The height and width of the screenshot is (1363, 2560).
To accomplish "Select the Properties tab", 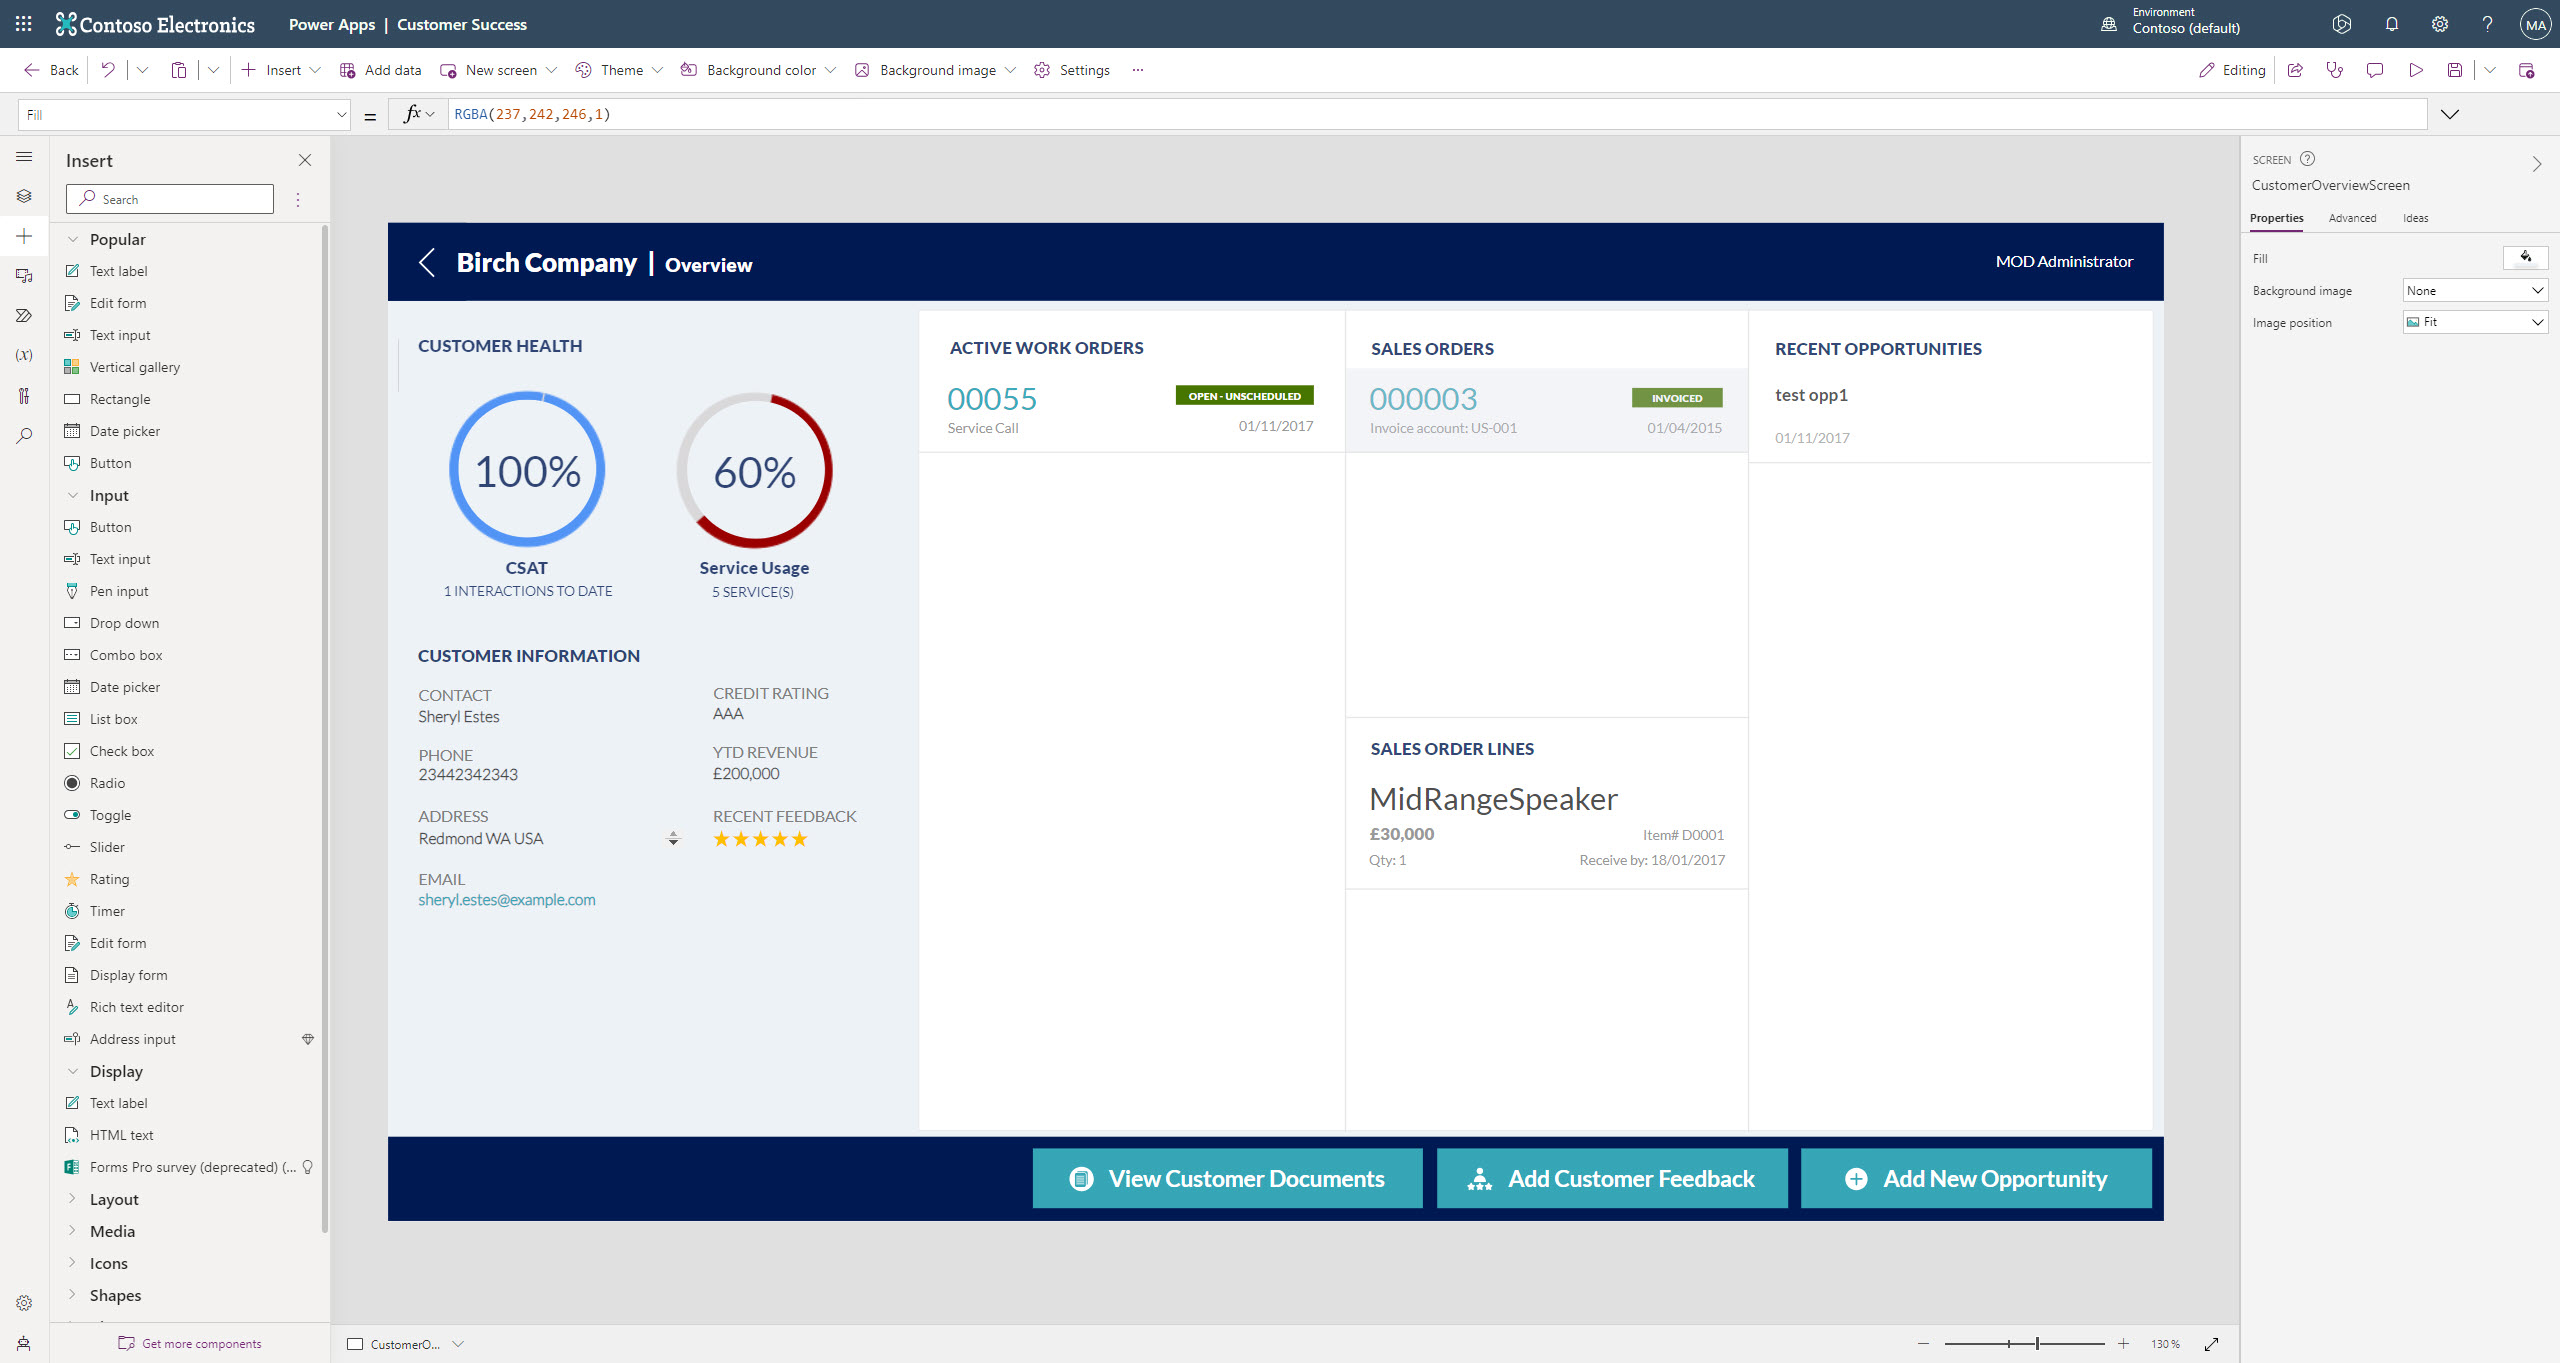I will click(2276, 218).
